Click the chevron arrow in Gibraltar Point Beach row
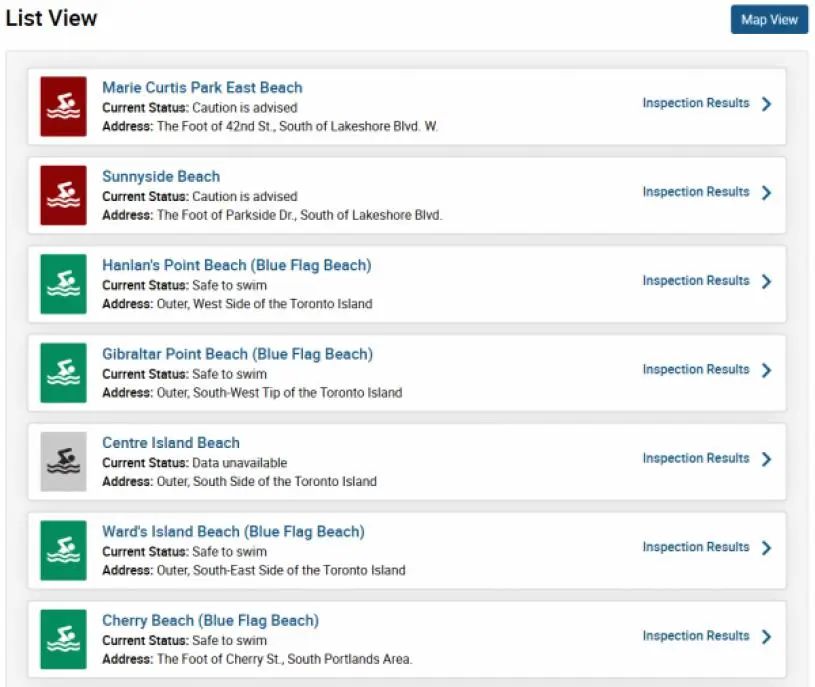The height and width of the screenshot is (687, 815). pyautogui.click(x=766, y=371)
